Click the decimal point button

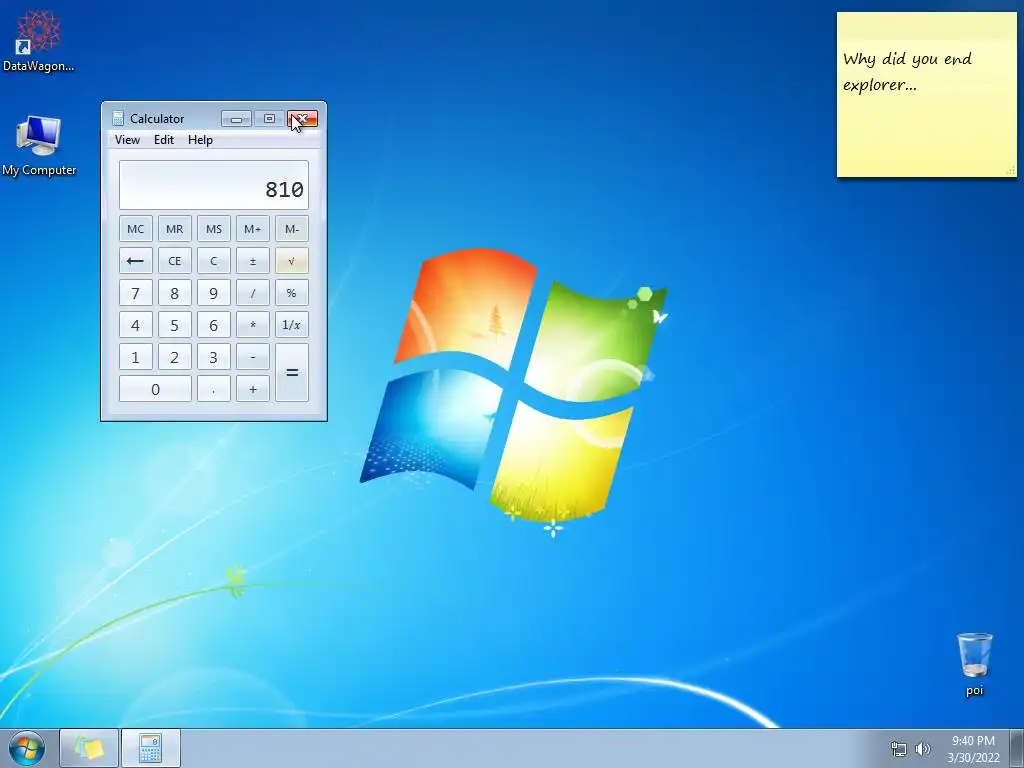coord(214,389)
